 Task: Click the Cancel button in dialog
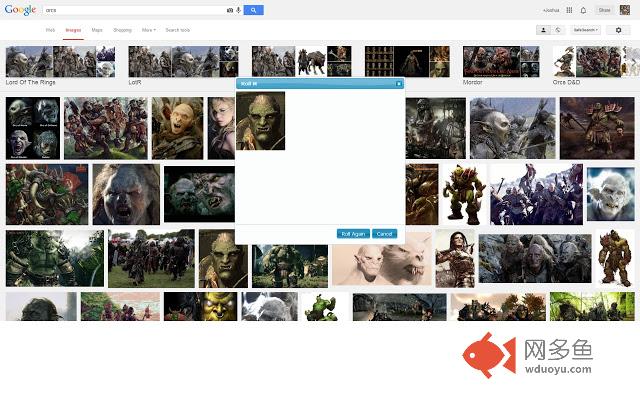(x=384, y=234)
